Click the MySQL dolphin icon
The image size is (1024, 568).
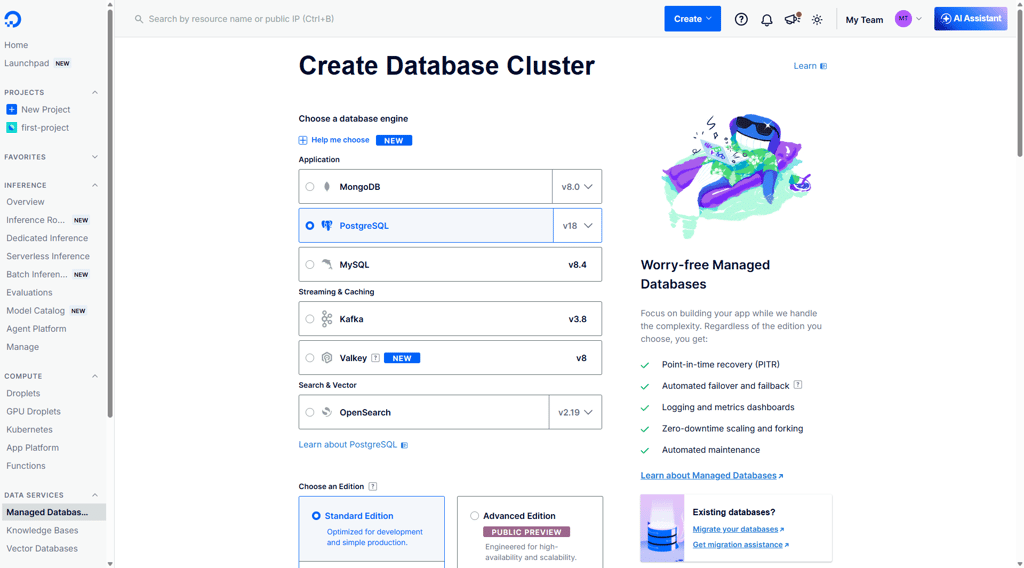pos(327,264)
